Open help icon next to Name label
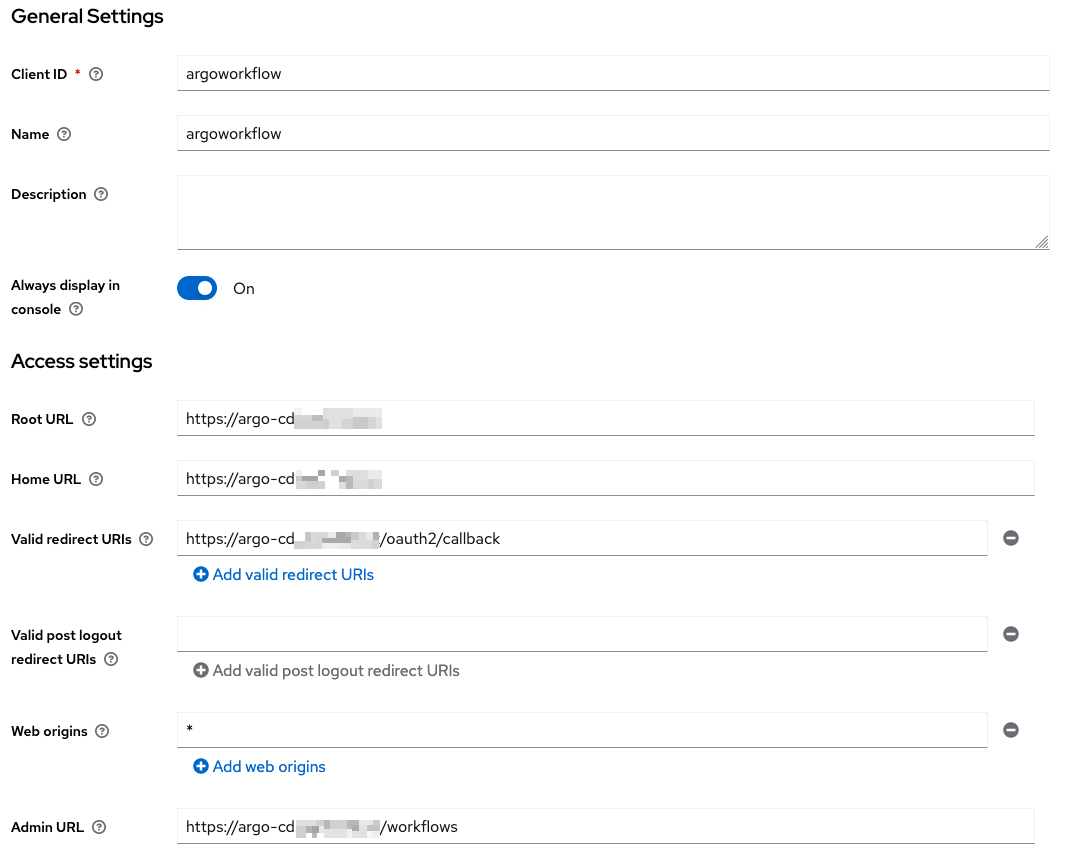 click(64, 134)
